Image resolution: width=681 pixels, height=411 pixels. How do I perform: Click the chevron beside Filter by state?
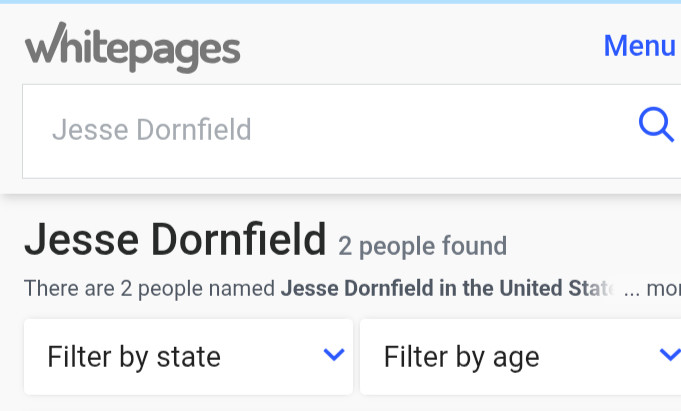(334, 355)
